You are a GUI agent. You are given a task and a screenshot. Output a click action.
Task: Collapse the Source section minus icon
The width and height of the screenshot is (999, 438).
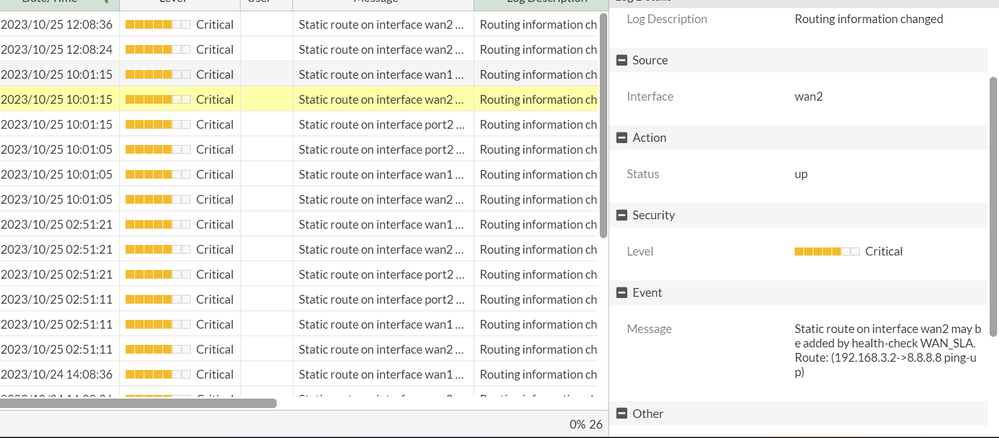coord(622,60)
